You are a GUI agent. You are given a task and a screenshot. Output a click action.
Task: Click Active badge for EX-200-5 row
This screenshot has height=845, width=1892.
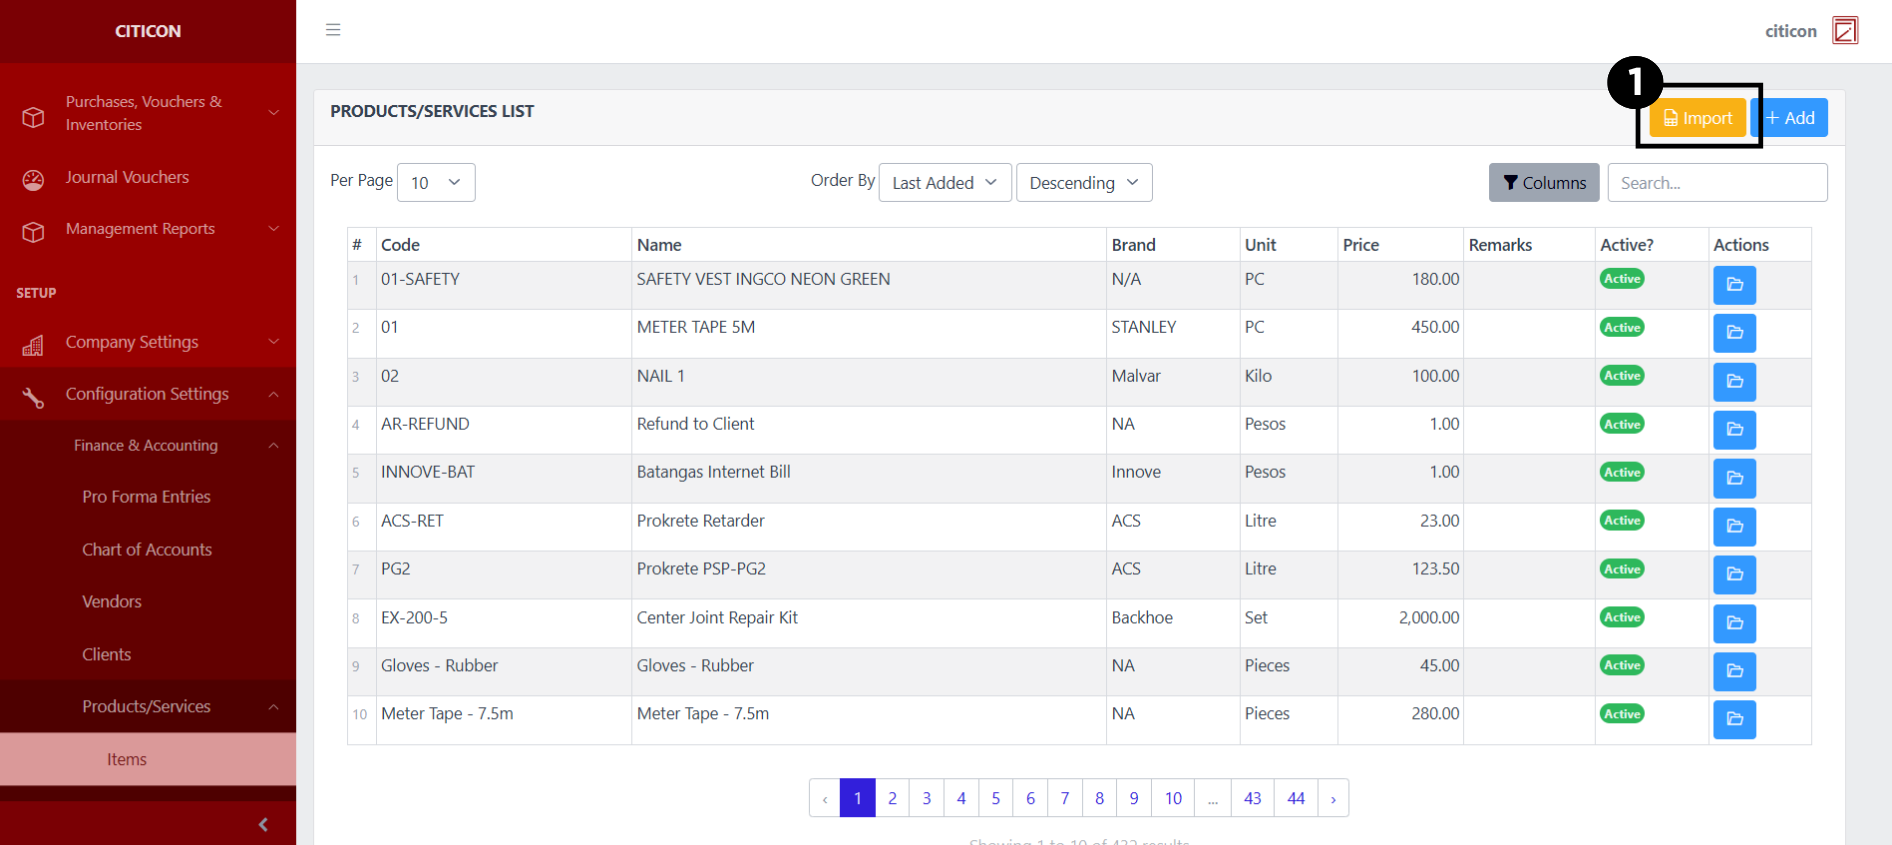[1622, 617]
